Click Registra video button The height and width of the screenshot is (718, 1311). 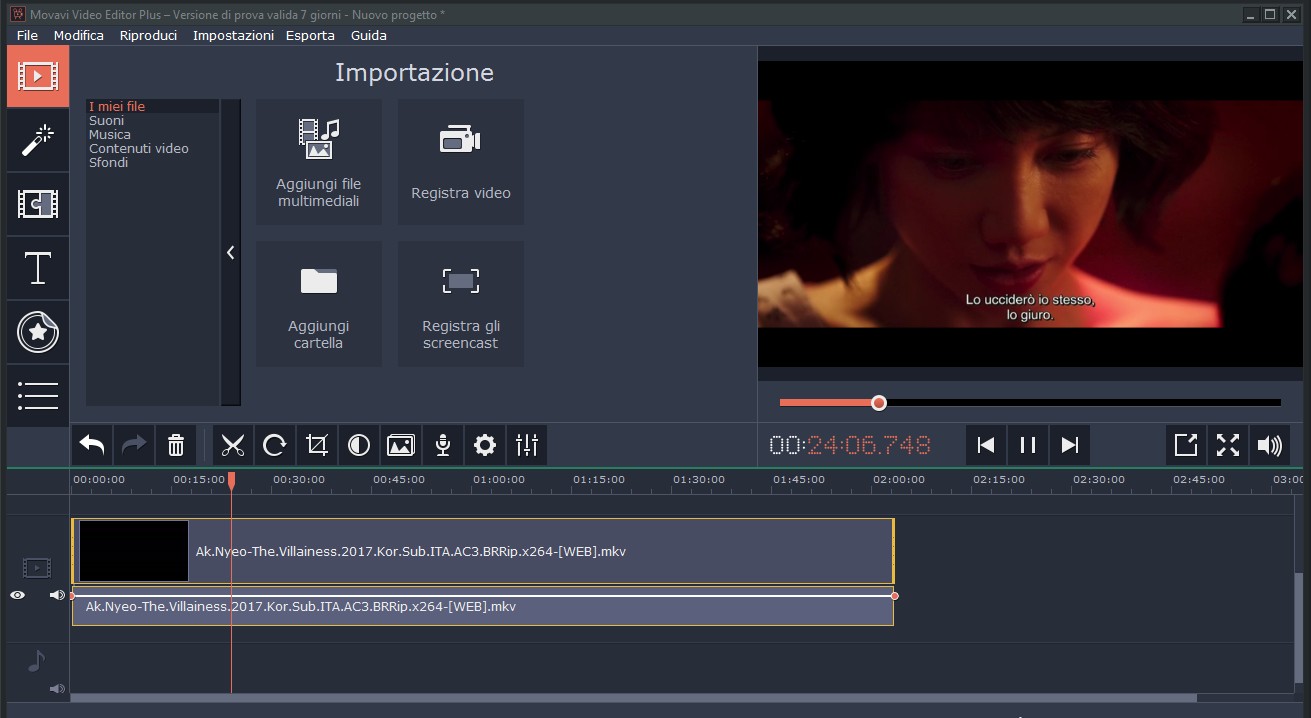pos(461,162)
